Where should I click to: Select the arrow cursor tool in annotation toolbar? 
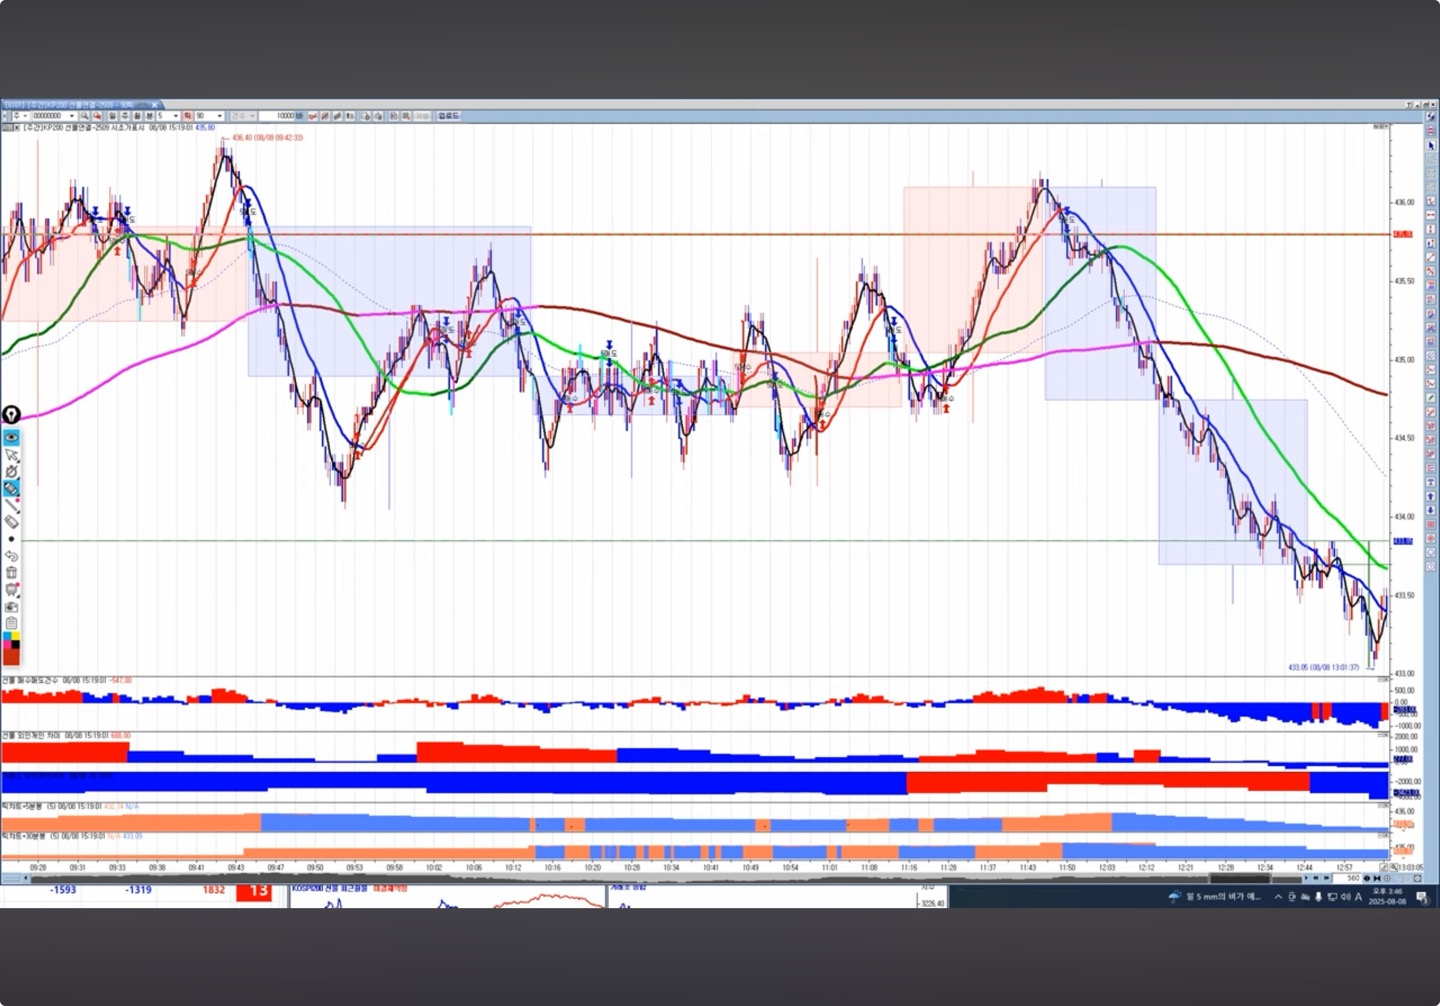click(11, 454)
